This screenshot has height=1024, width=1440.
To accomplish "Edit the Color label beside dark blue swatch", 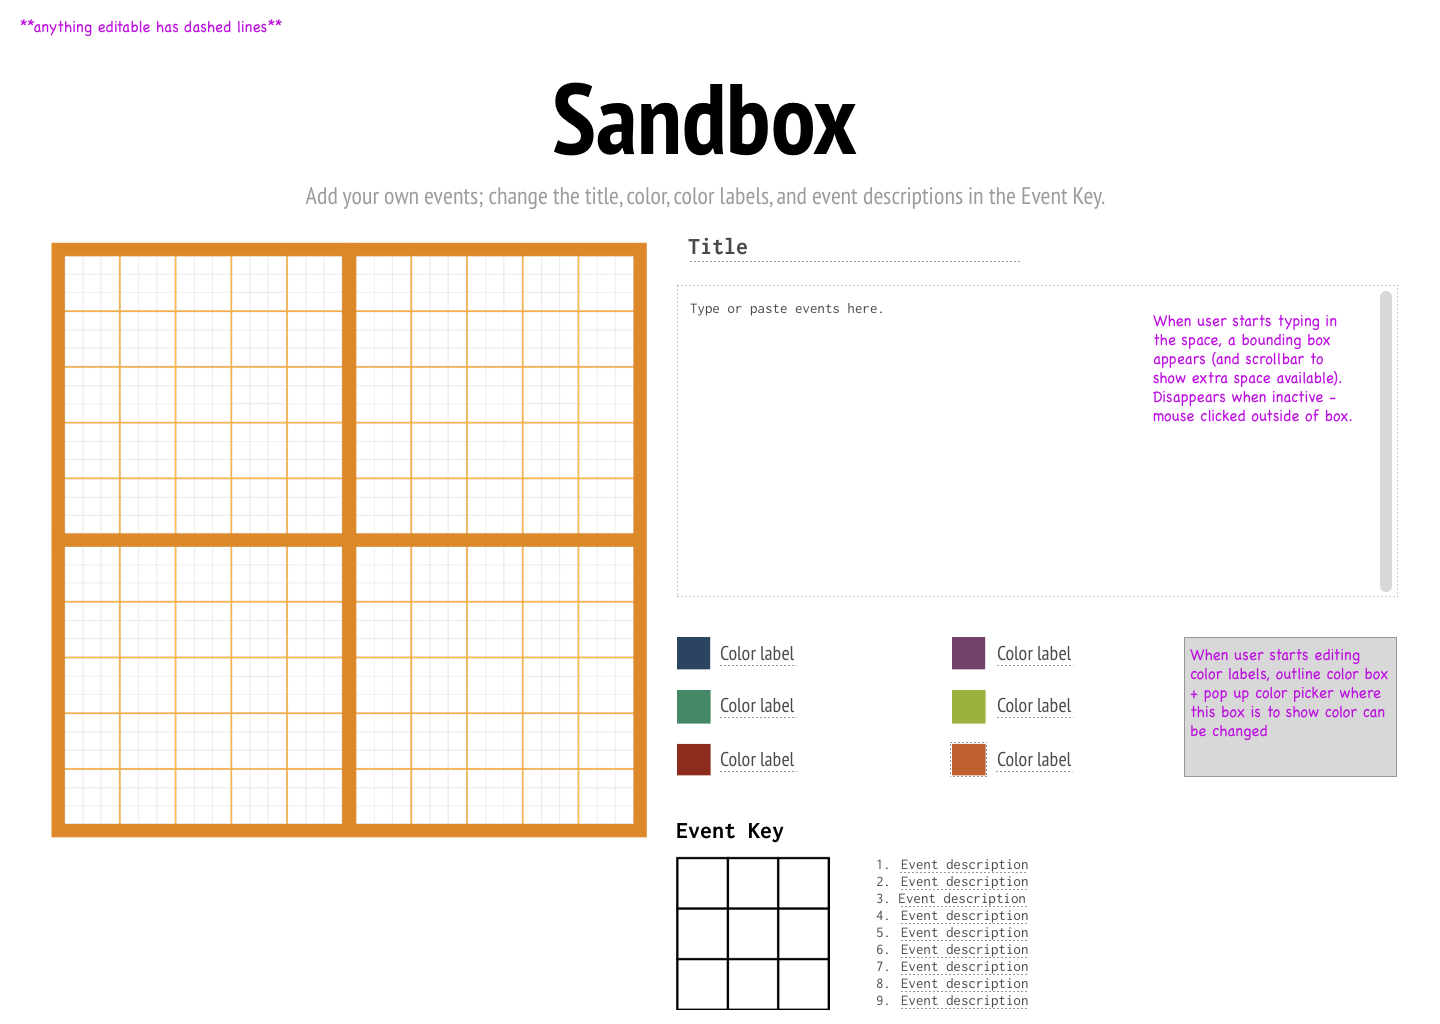I will [x=757, y=654].
